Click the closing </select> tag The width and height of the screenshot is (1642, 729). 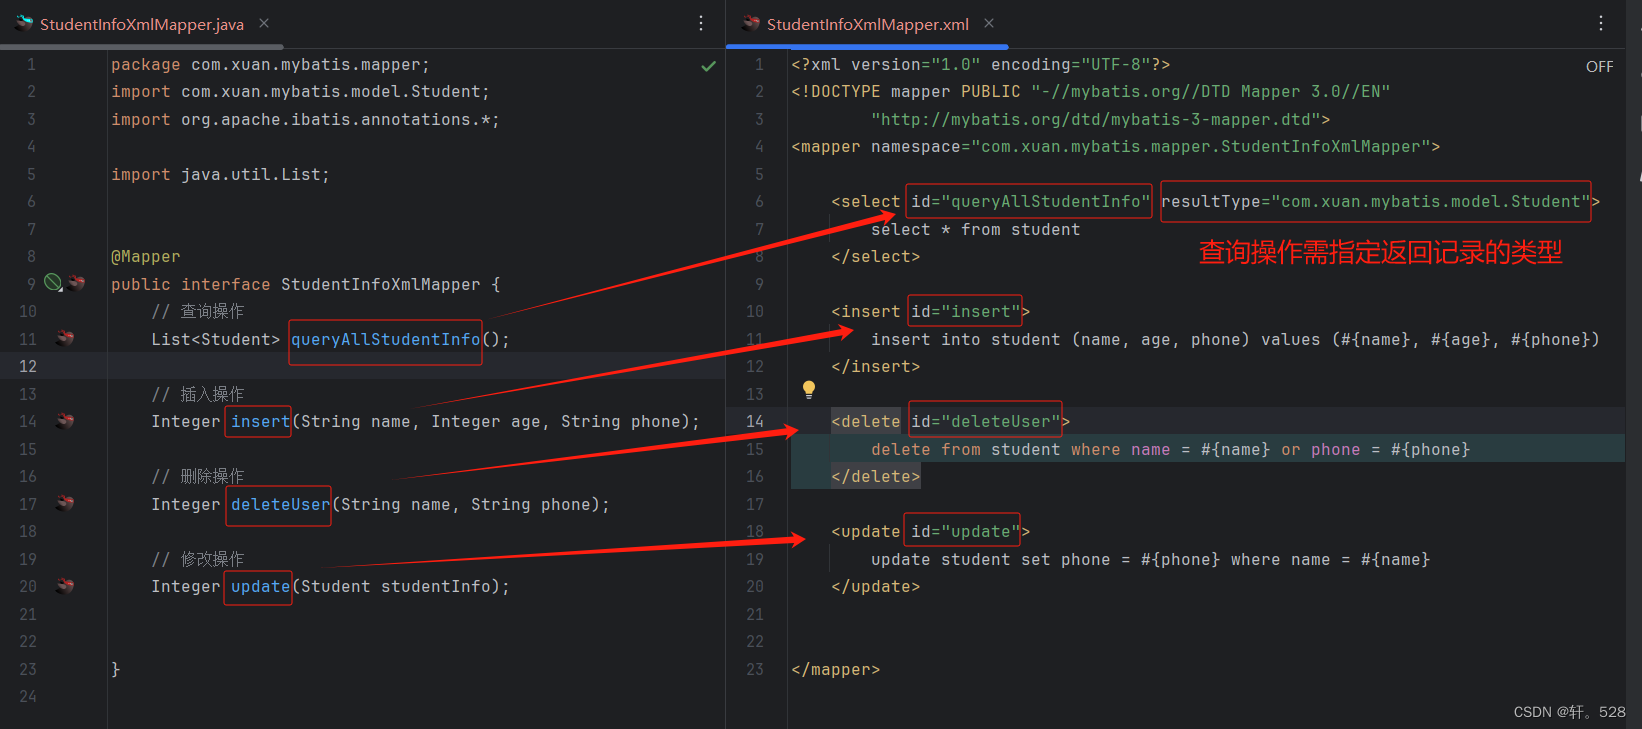(x=875, y=257)
